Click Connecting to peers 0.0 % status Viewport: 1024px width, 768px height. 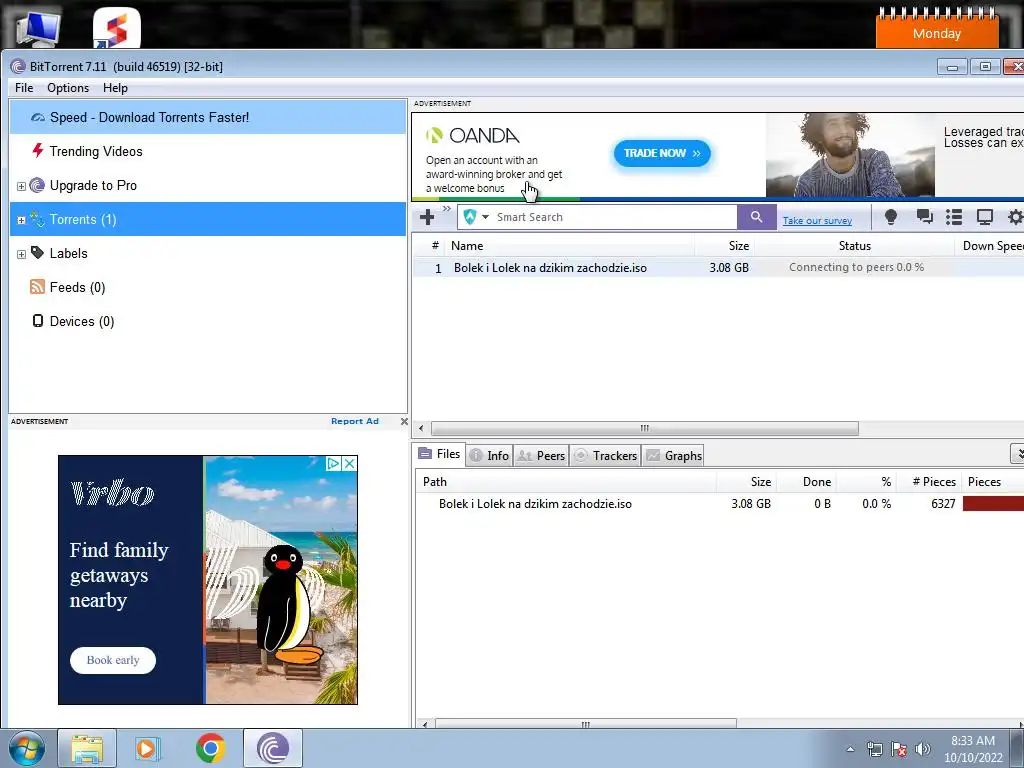tap(856, 267)
